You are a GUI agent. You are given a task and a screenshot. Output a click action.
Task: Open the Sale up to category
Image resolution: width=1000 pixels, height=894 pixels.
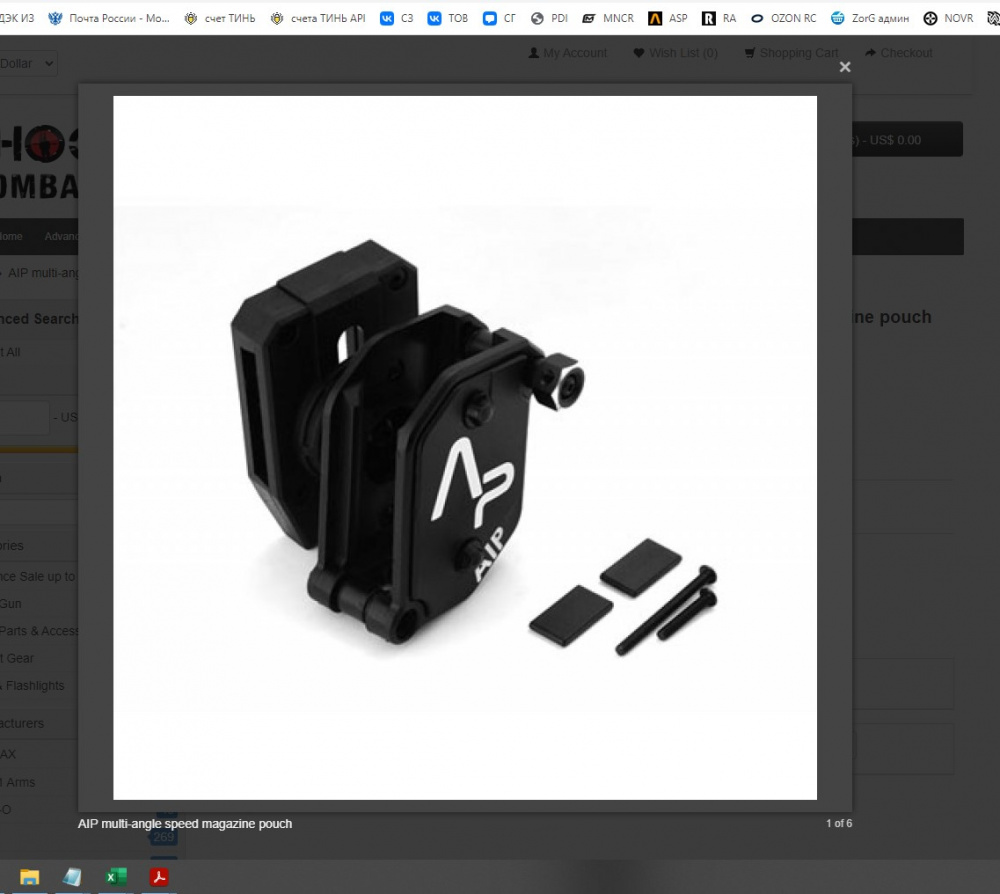[38, 576]
